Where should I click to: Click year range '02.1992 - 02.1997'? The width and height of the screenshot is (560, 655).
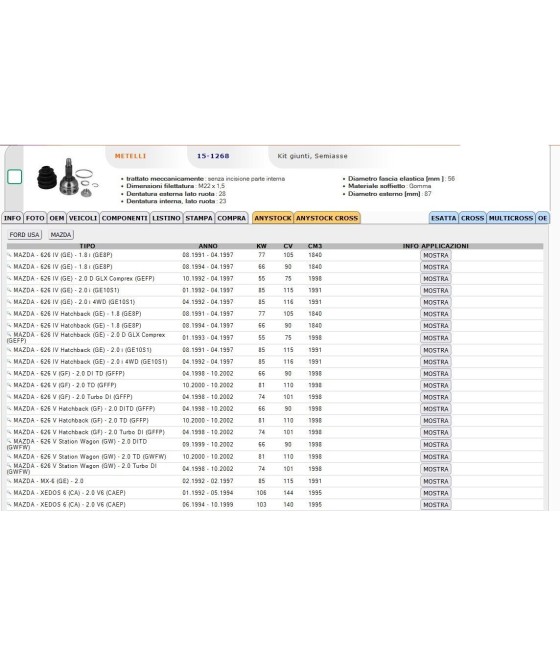click(208, 481)
